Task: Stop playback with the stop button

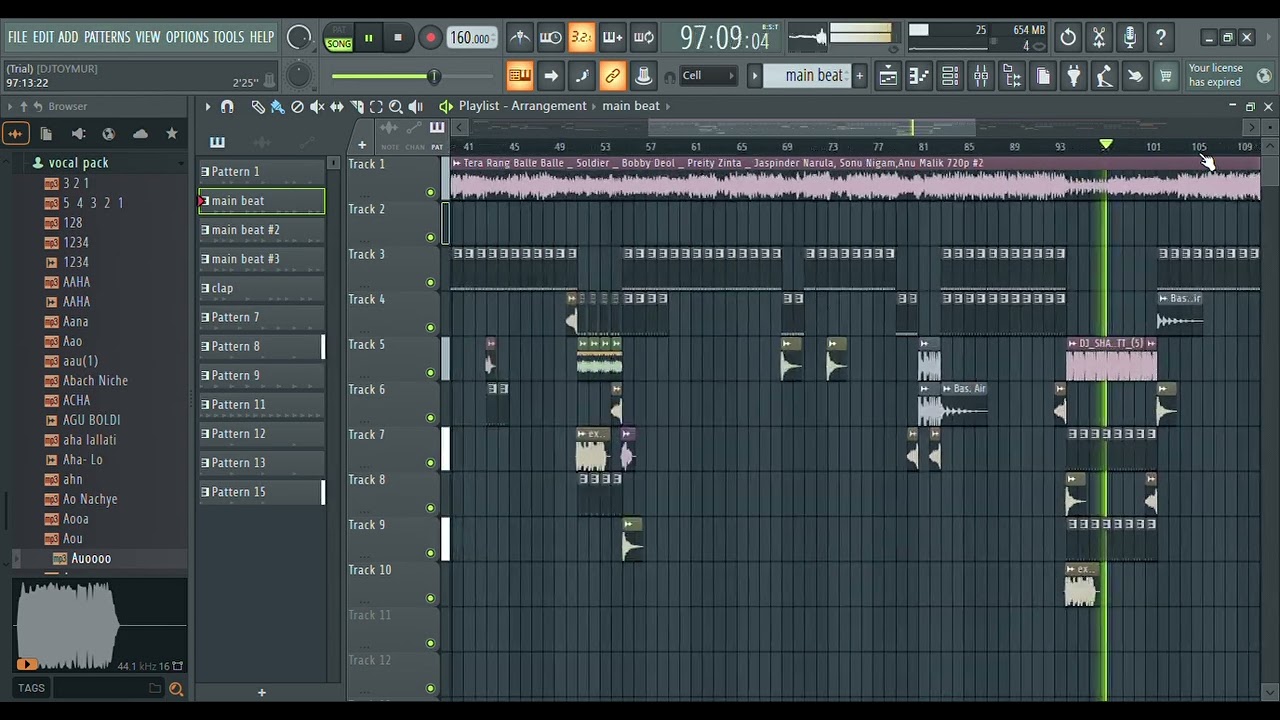Action: tap(398, 38)
